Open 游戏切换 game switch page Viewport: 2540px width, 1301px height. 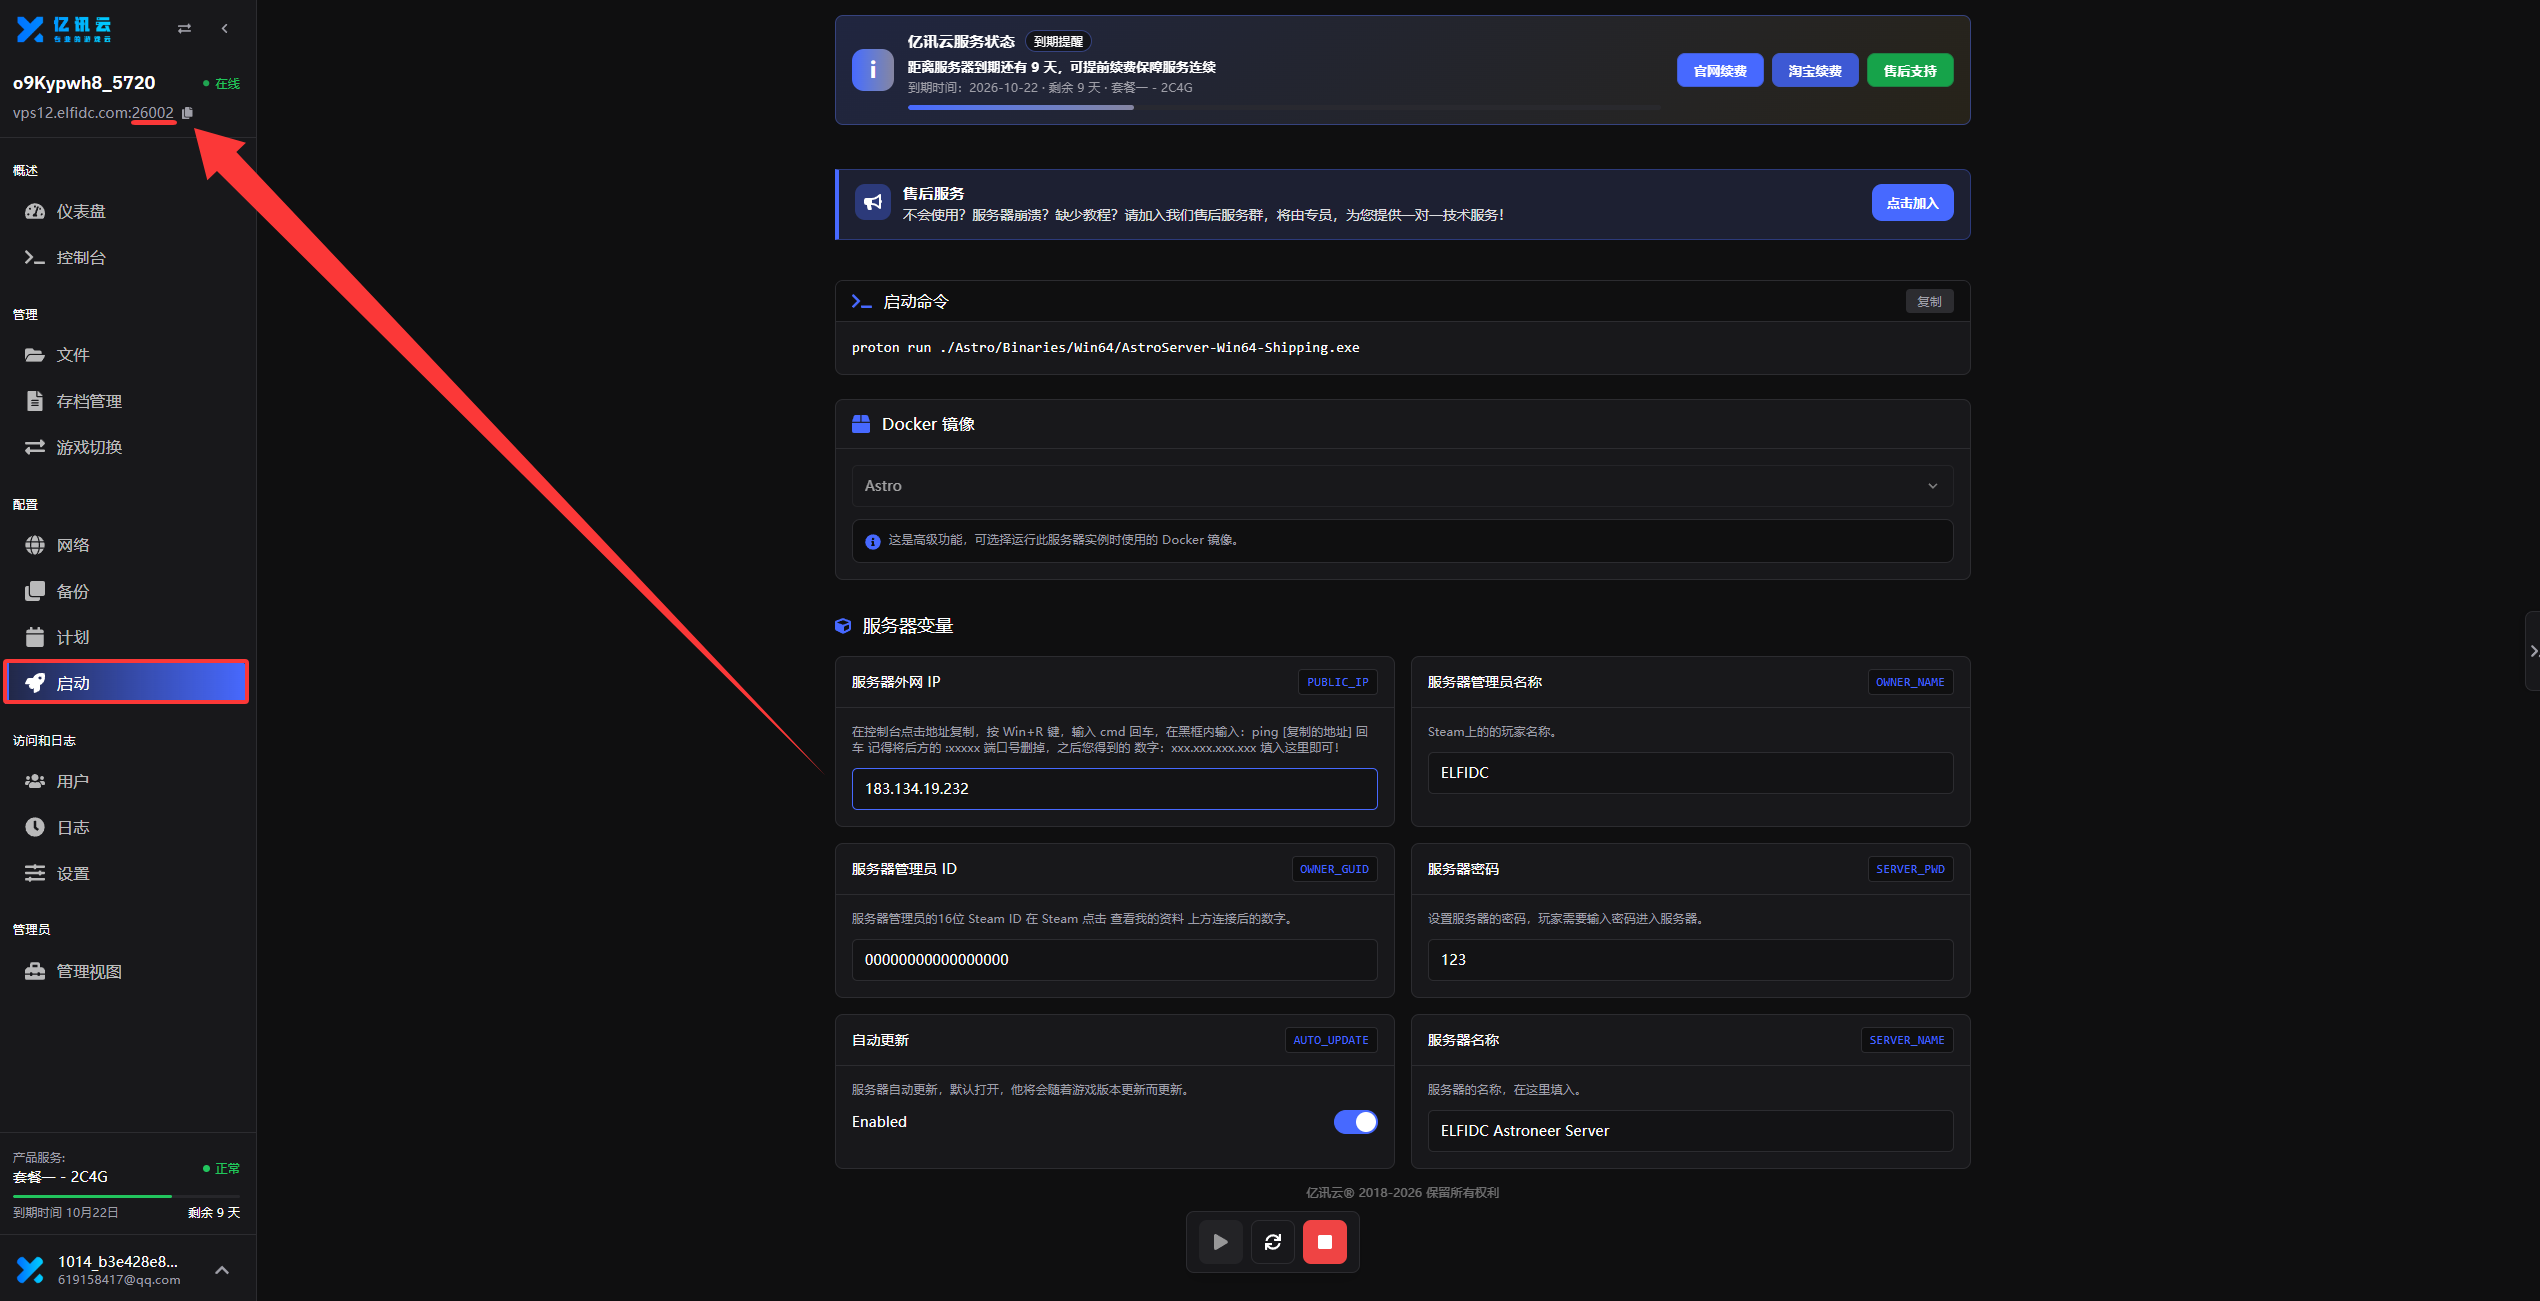pos(128,447)
